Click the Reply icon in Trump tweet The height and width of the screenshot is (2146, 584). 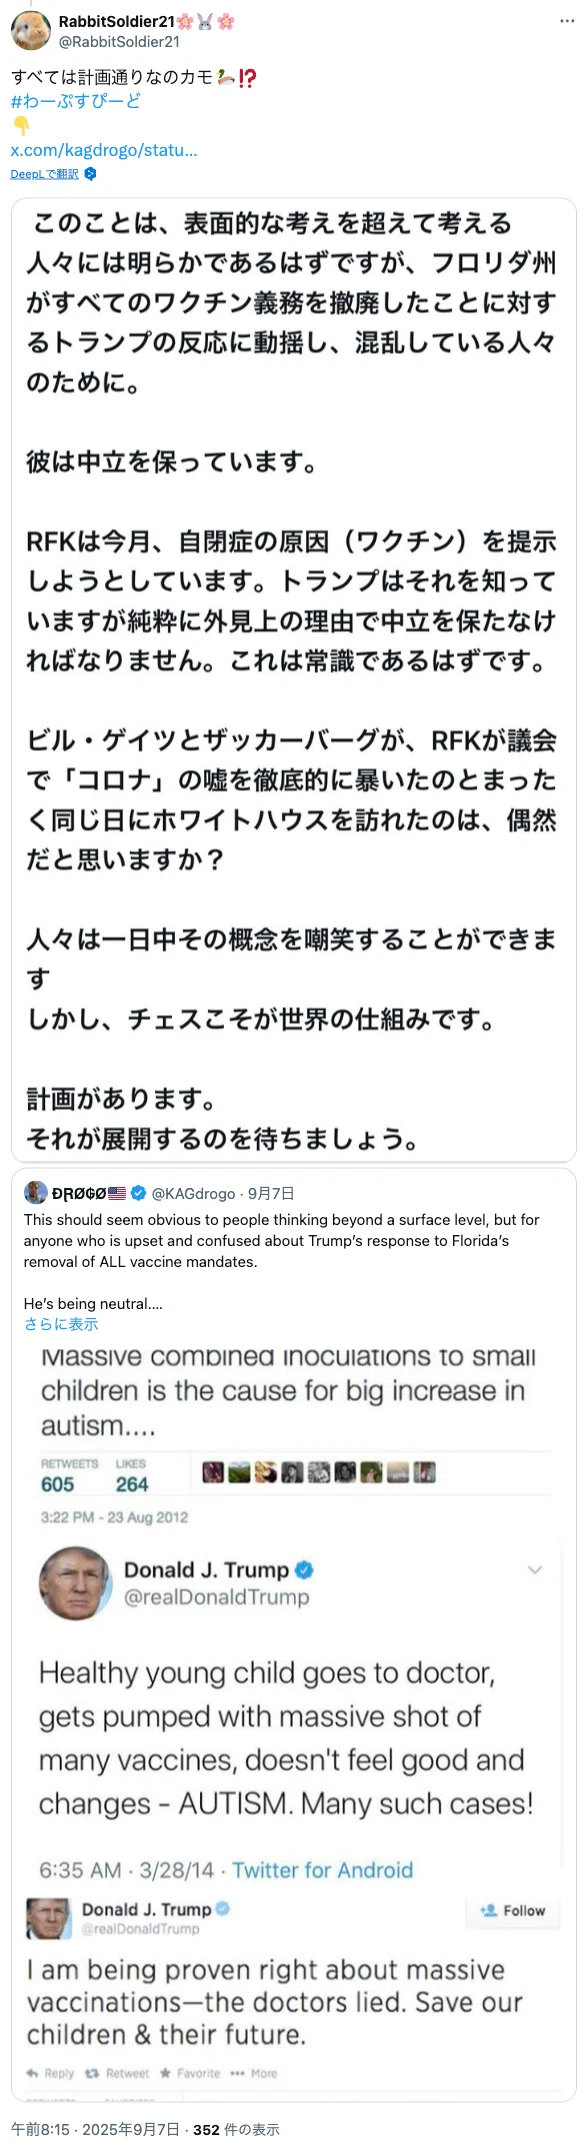[x=32, y=2073]
